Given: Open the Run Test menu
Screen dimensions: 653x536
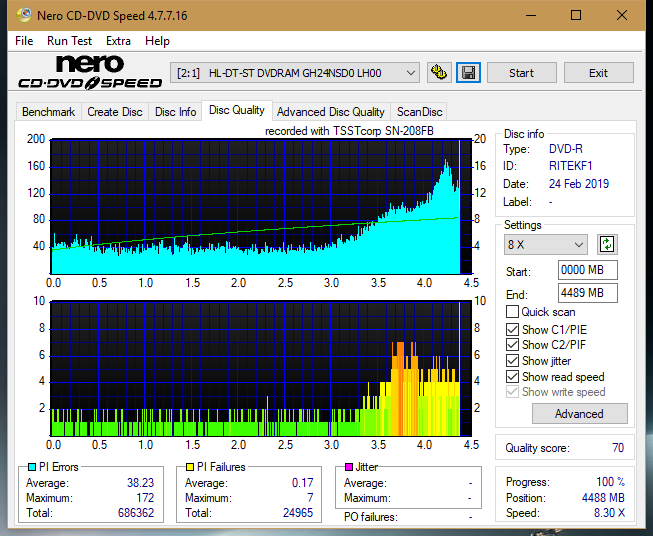Looking at the screenshot, I should (69, 41).
